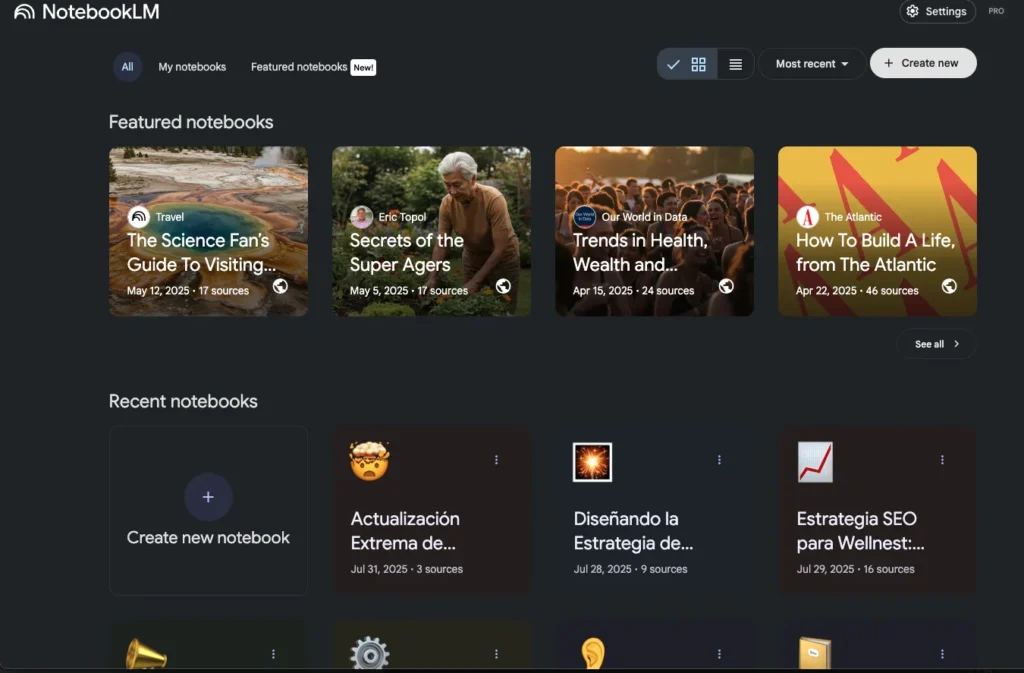The height and width of the screenshot is (673, 1024).
Task: Click the megaphone notebook icon
Action: tap(146, 653)
